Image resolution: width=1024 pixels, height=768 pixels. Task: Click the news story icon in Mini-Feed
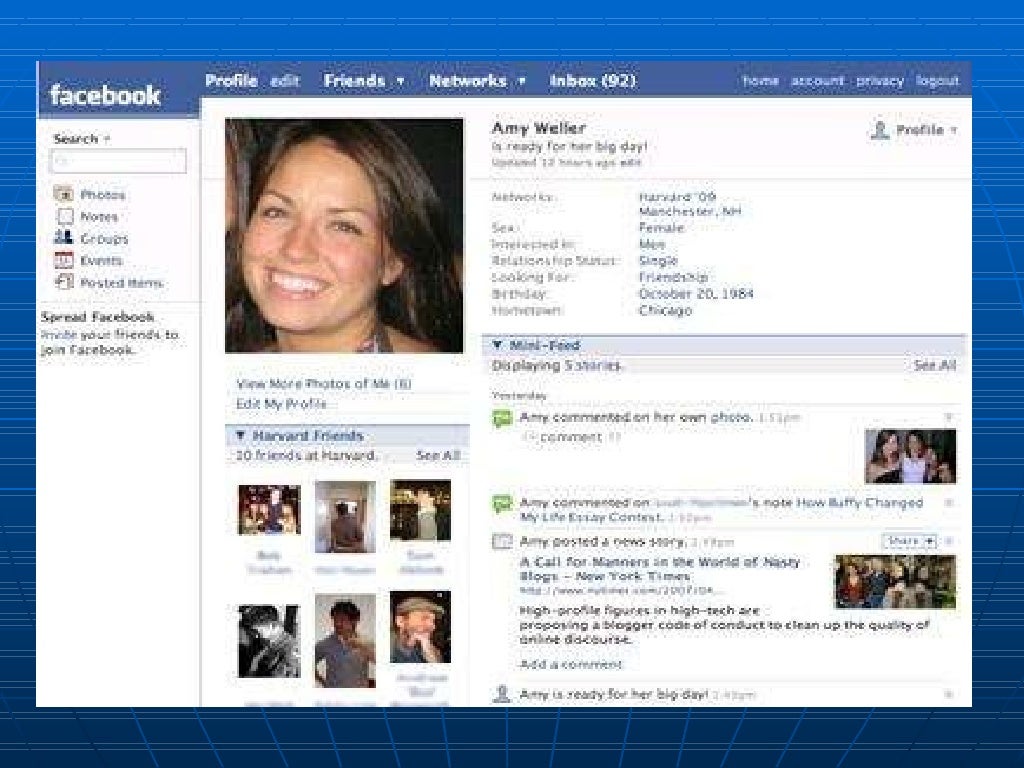click(502, 542)
